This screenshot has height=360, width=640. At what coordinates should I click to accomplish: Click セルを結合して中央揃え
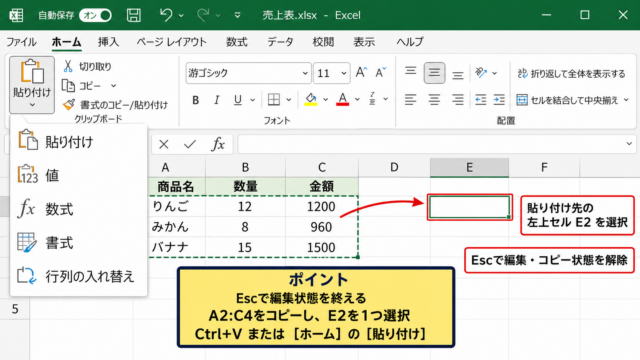point(567,100)
